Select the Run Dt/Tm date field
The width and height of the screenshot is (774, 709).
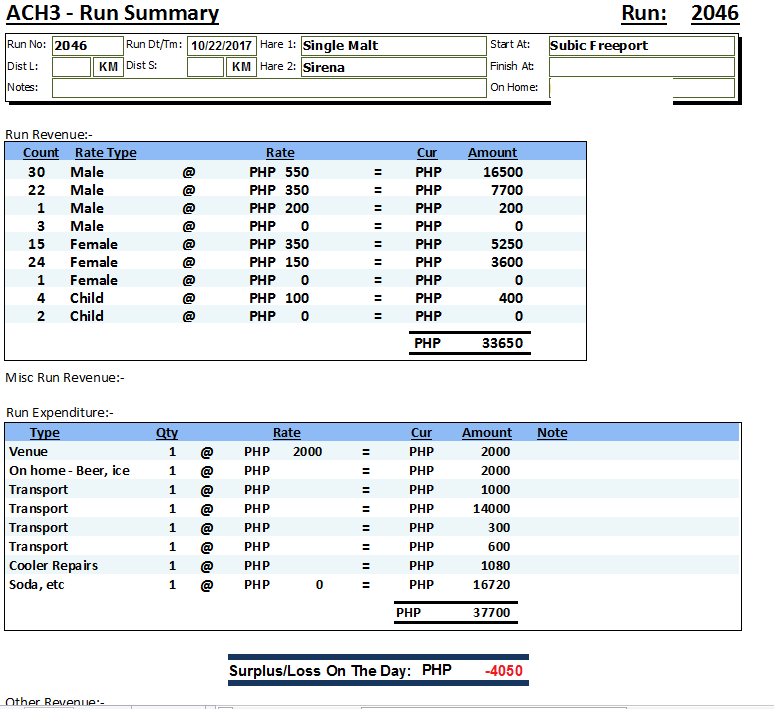(x=221, y=45)
